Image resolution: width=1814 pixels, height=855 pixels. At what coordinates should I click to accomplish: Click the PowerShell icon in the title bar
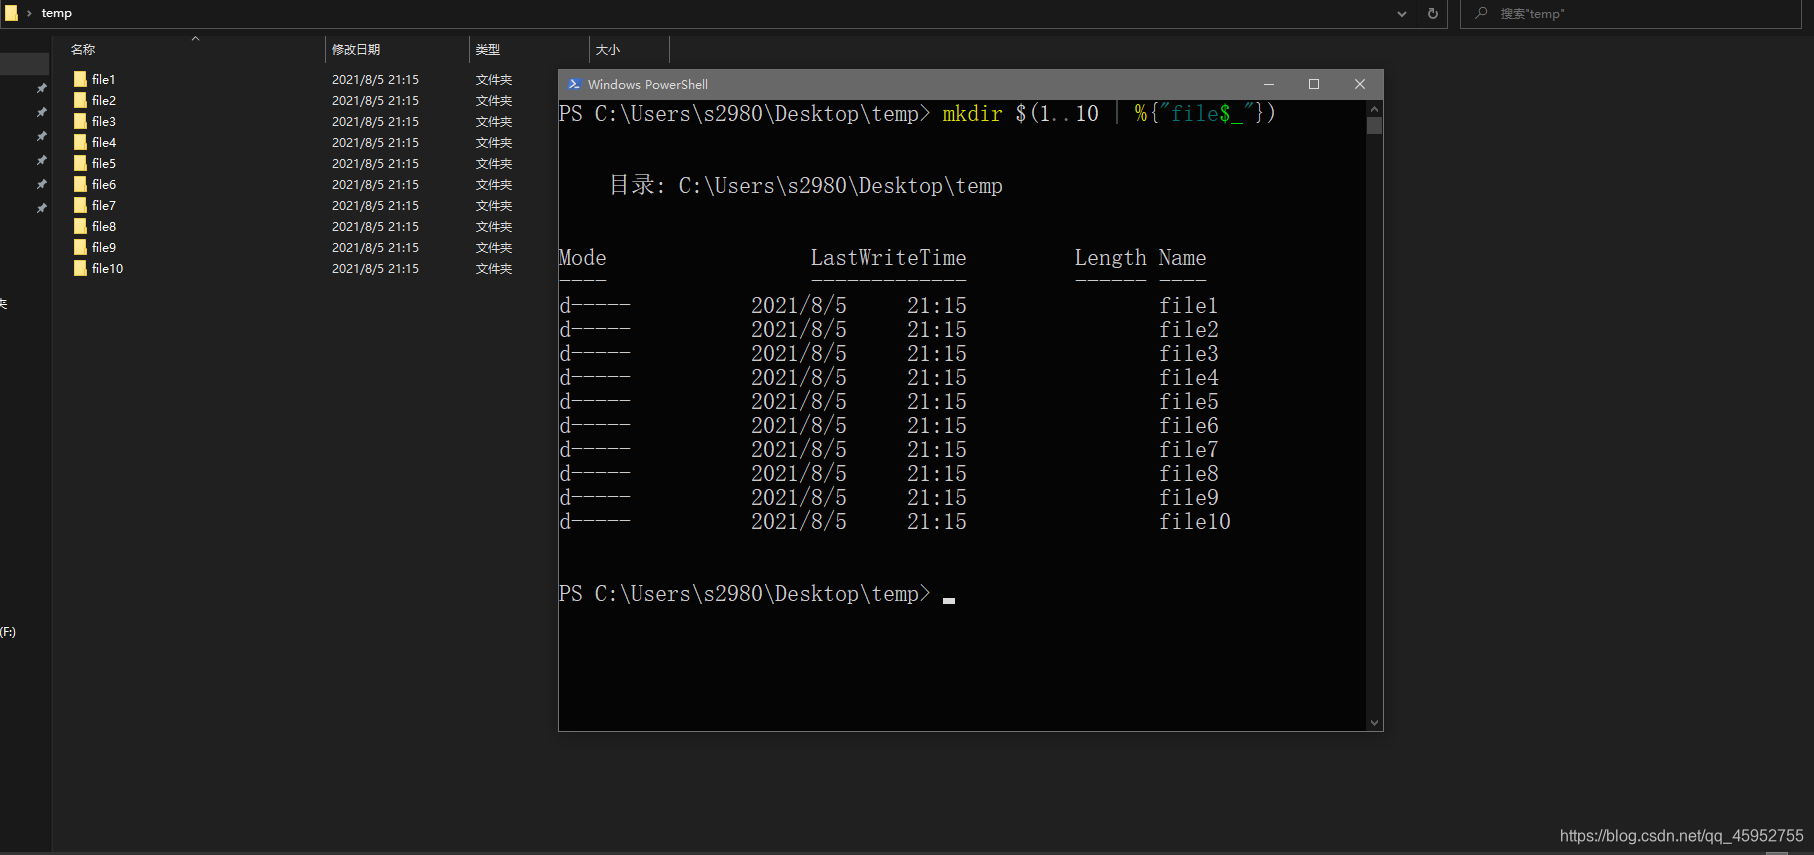point(574,84)
